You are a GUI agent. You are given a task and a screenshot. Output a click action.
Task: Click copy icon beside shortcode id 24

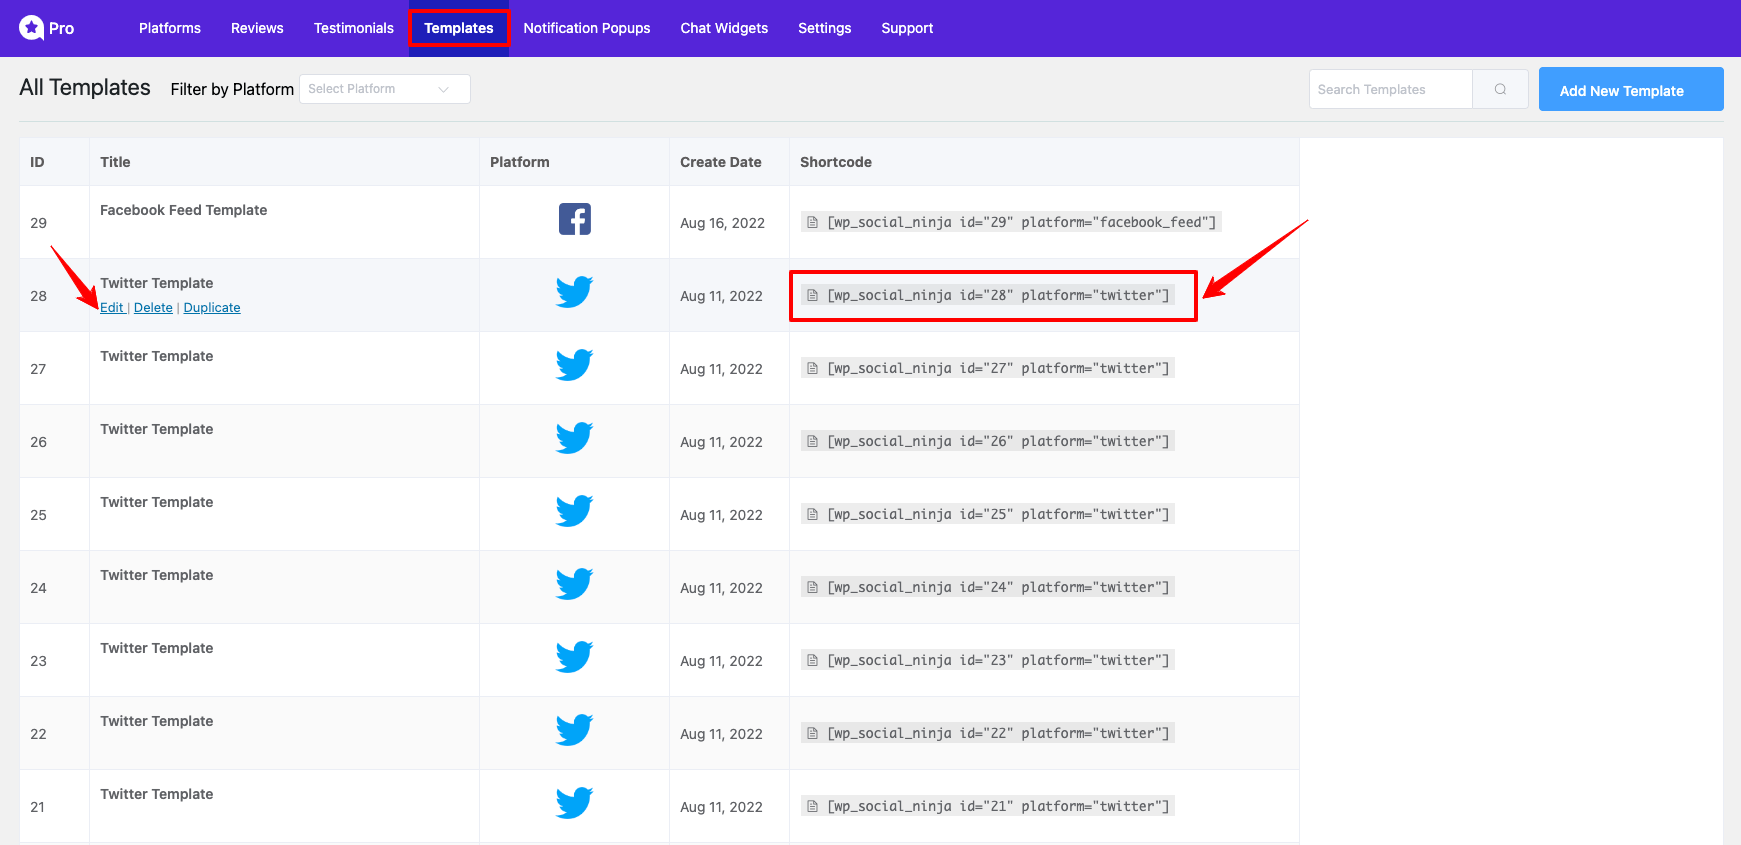click(813, 588)
